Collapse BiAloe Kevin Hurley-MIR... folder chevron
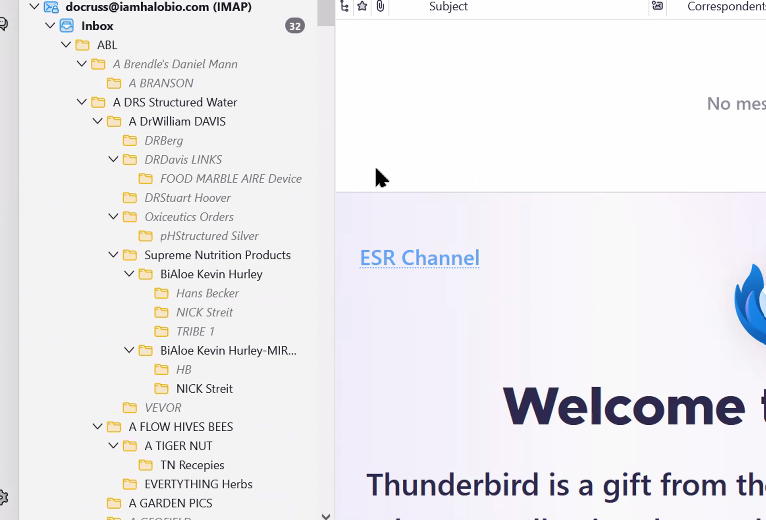Viewport: 766px width, 520px height. (x=129, y=350)
